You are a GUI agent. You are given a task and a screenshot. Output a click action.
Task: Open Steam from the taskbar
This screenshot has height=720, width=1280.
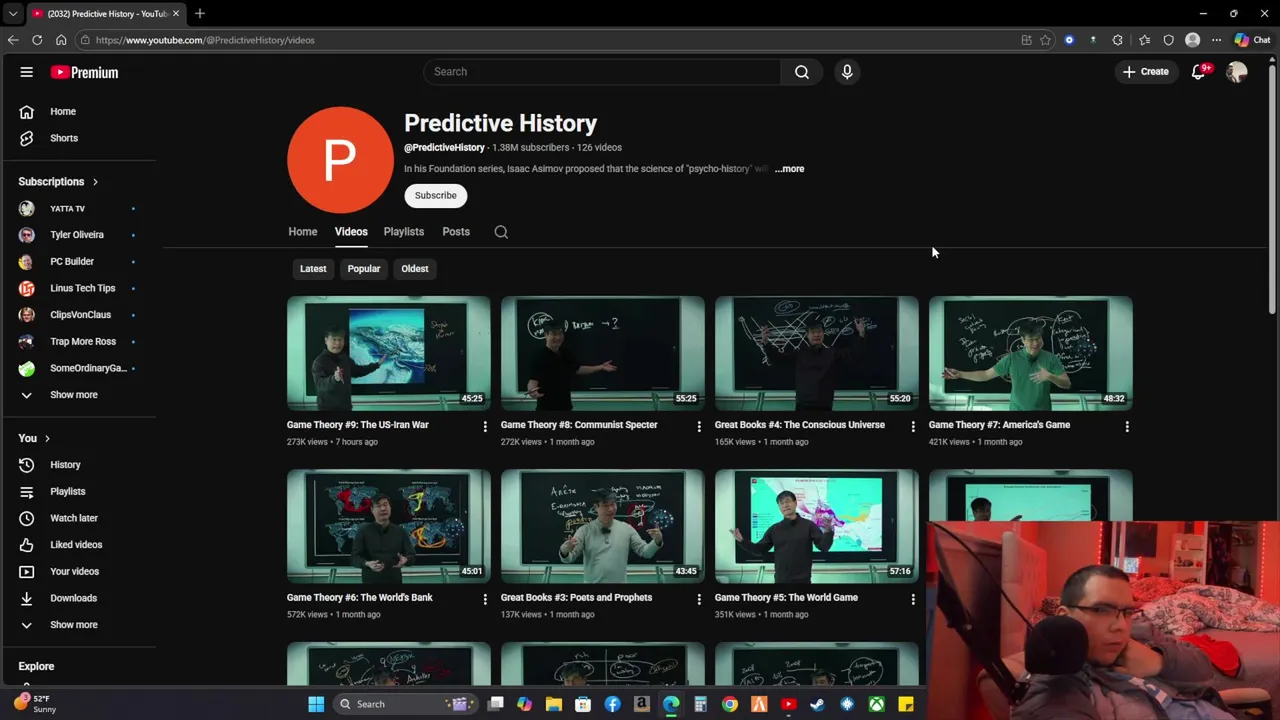pos(818,704)
